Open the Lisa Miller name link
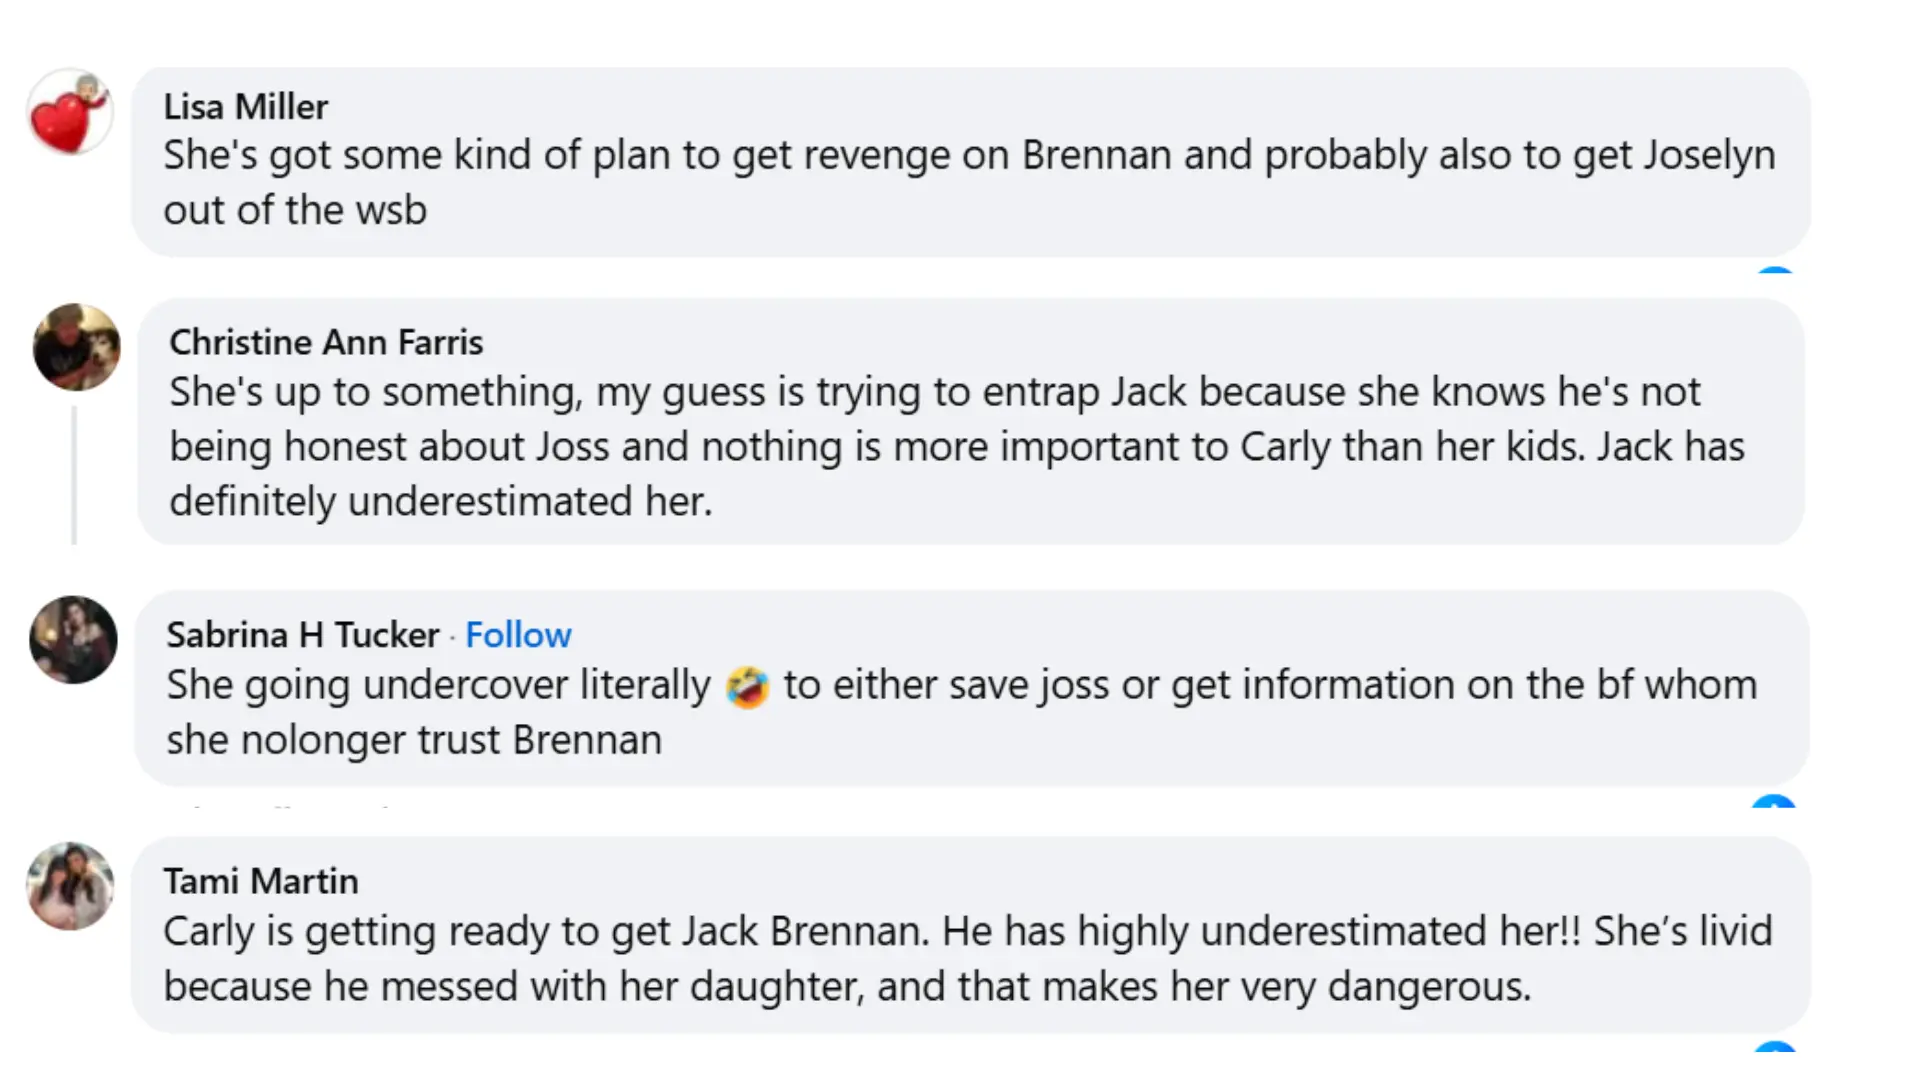This screenshot has height=1080, width=1920. (x=246, y=107)
